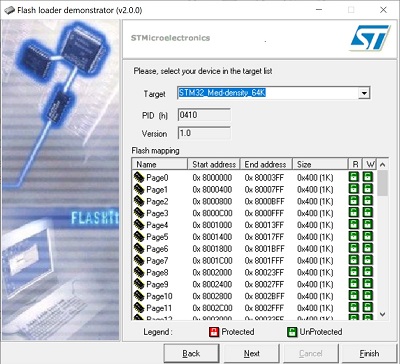Click the chip icon beside Page7
This screenshot has height=364, width=400.
pyautogui.click(x=139, y=260)
